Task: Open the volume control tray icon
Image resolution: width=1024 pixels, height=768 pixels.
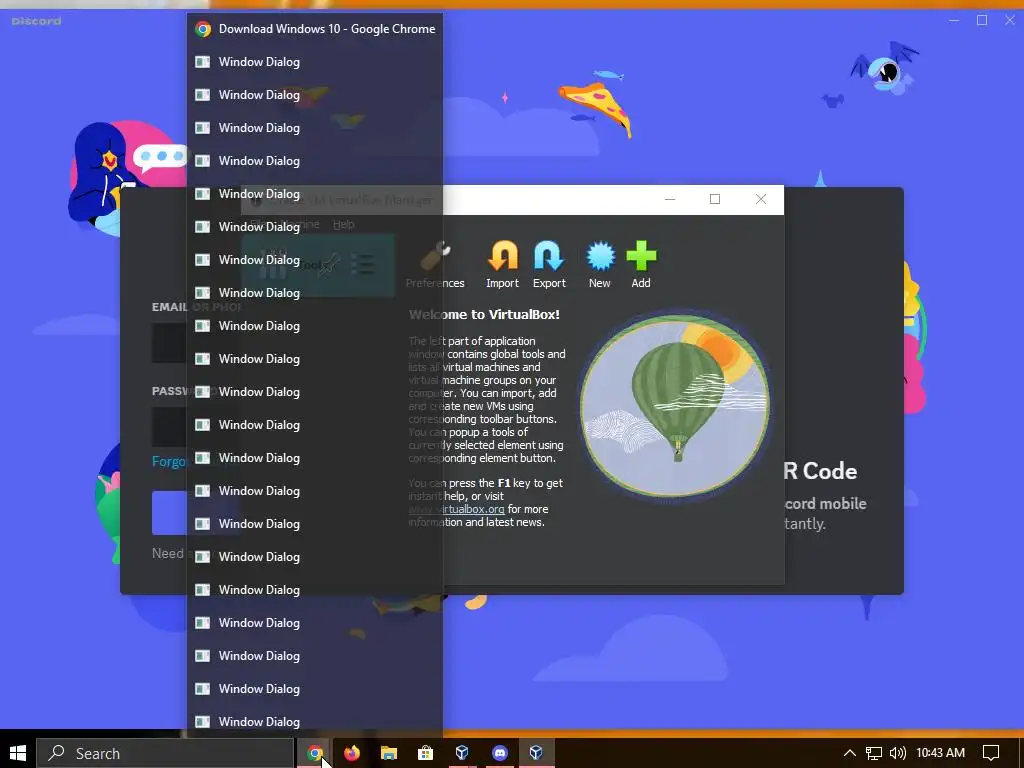Action: (898, 753)
